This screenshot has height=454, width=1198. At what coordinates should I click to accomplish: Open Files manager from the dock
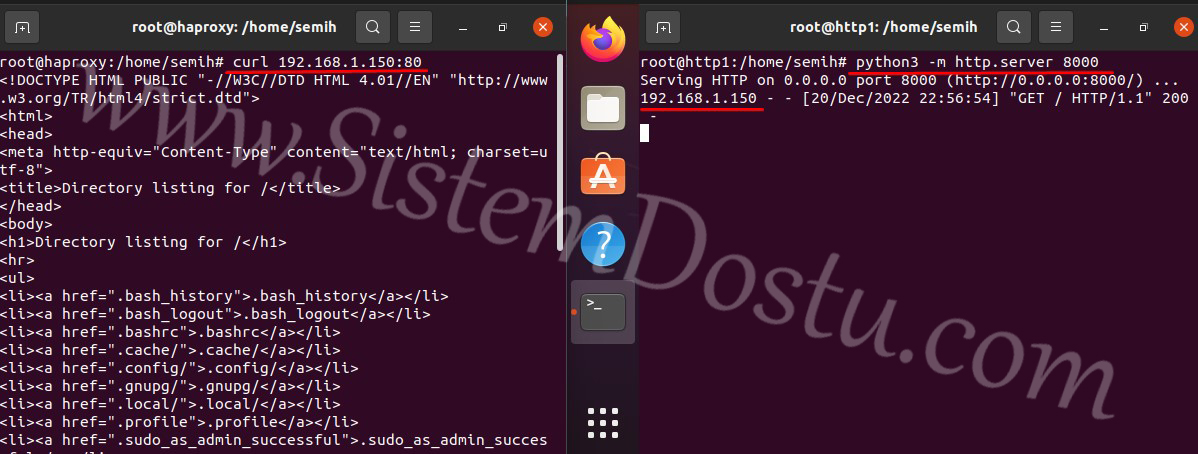pos(603,108)
